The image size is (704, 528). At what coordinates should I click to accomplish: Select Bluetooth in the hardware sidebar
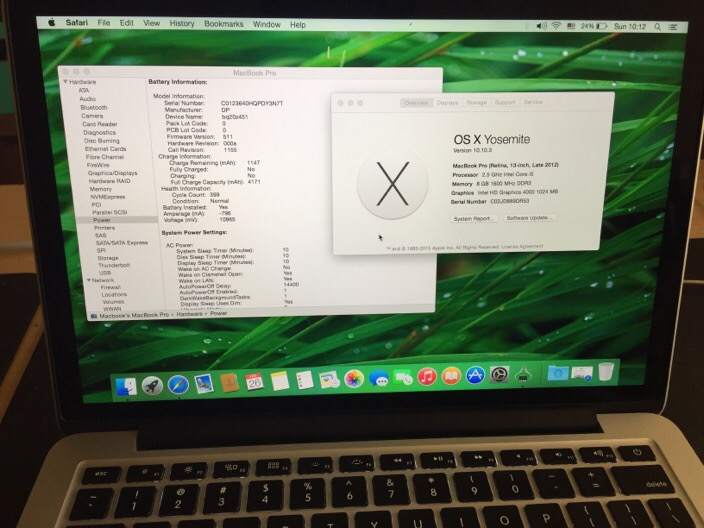(x=93, y=107)
